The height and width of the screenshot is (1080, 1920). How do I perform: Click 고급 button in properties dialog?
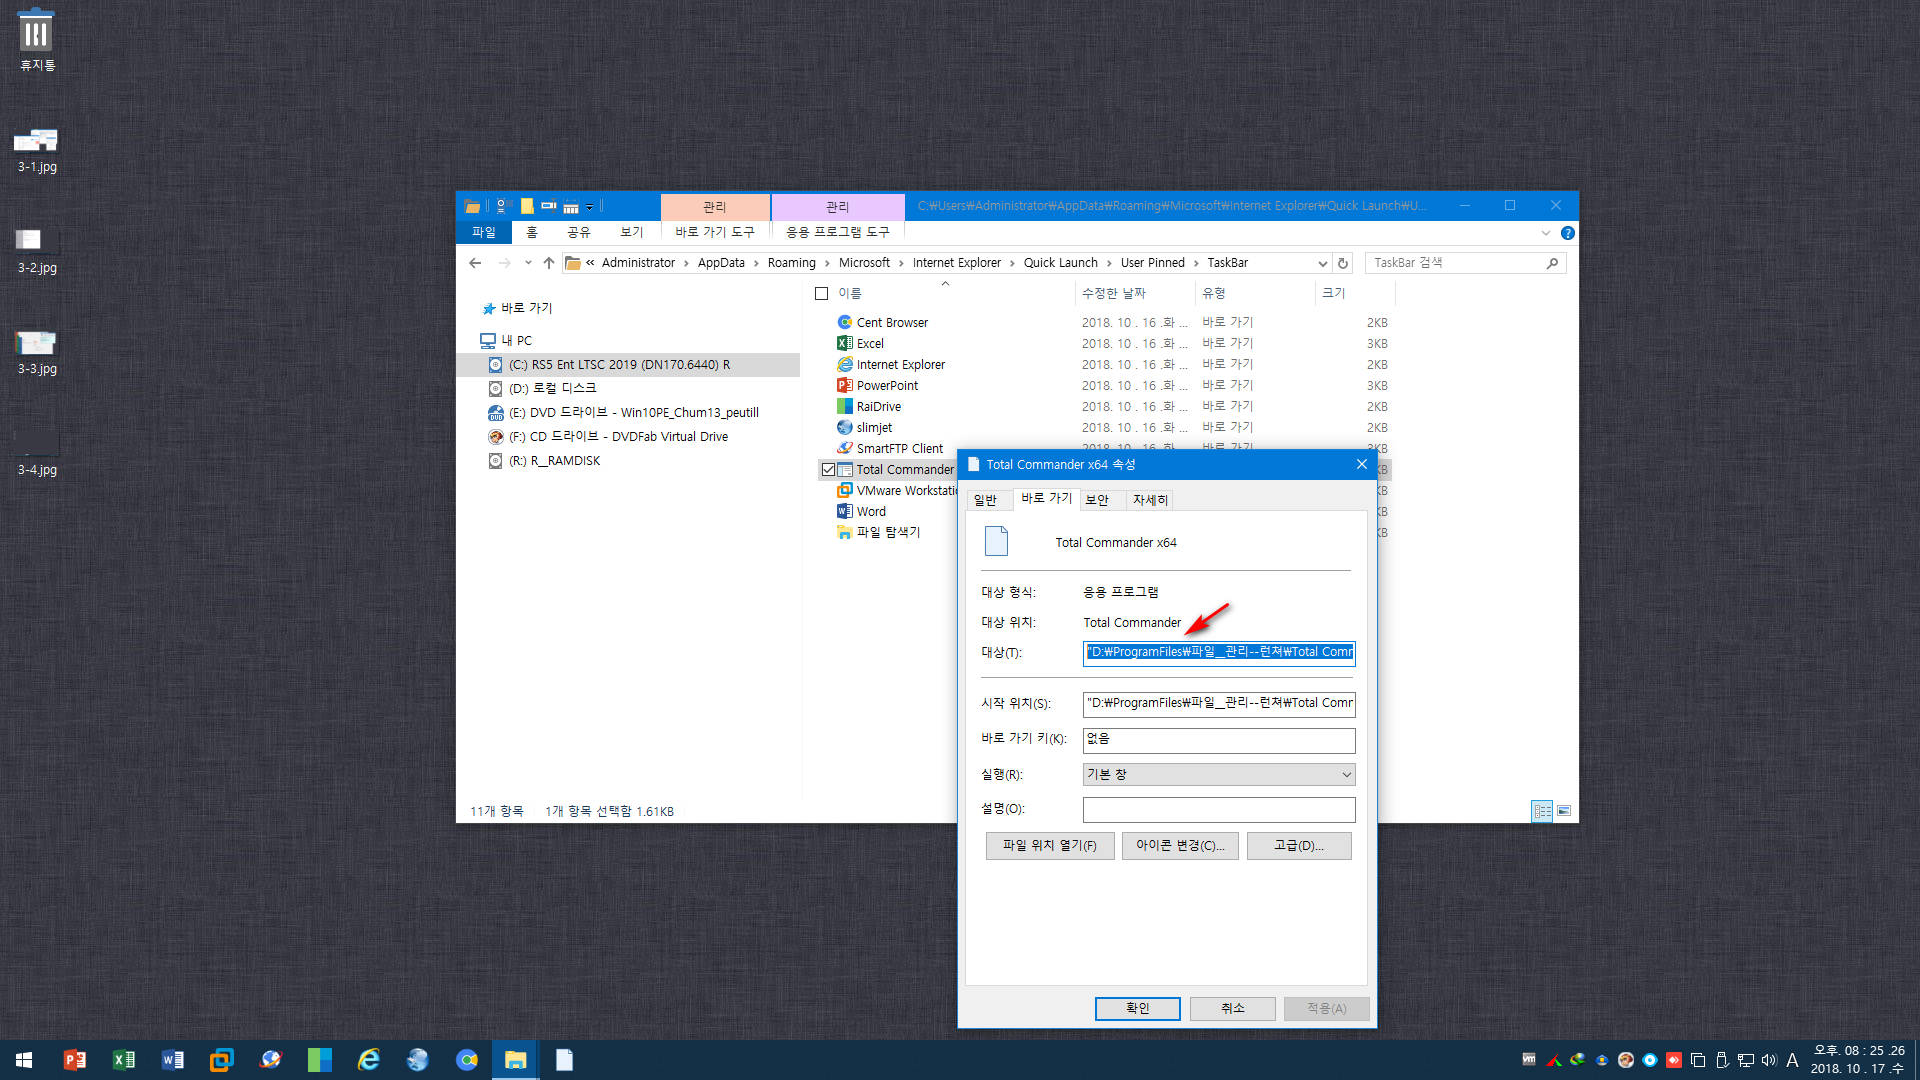1298,846
